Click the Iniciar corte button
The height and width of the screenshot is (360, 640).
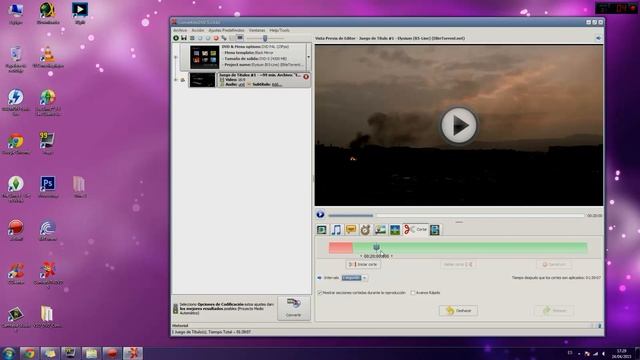[363, 264]
